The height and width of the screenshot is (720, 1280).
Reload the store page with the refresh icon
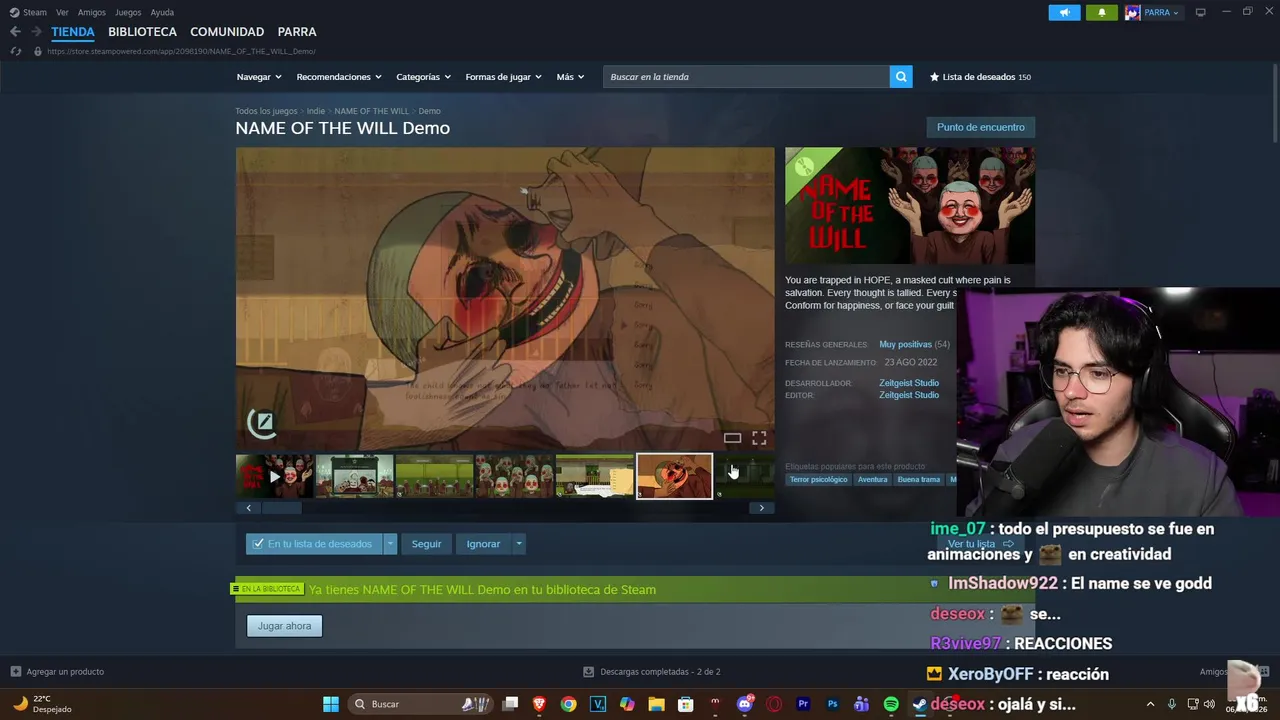coord(15,51)
